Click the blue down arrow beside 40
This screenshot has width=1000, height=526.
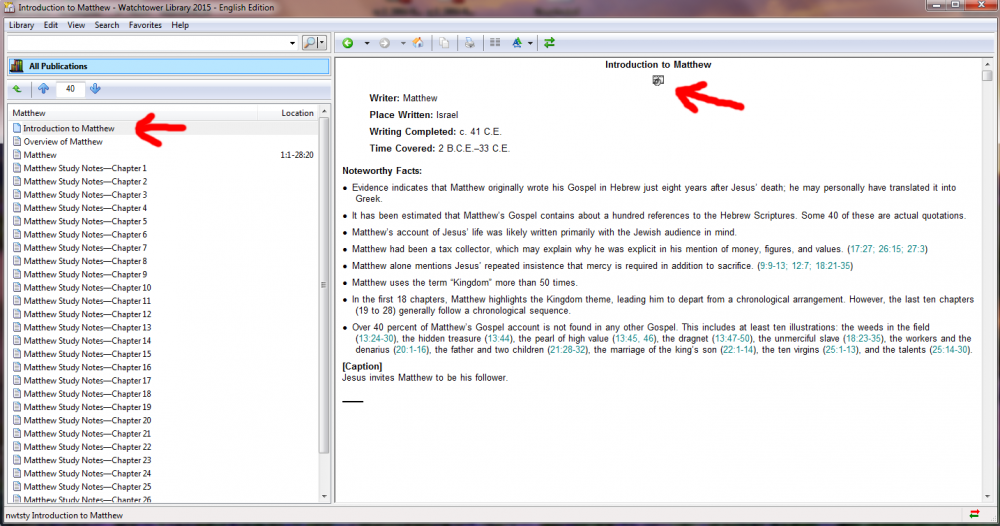(95, 89)
